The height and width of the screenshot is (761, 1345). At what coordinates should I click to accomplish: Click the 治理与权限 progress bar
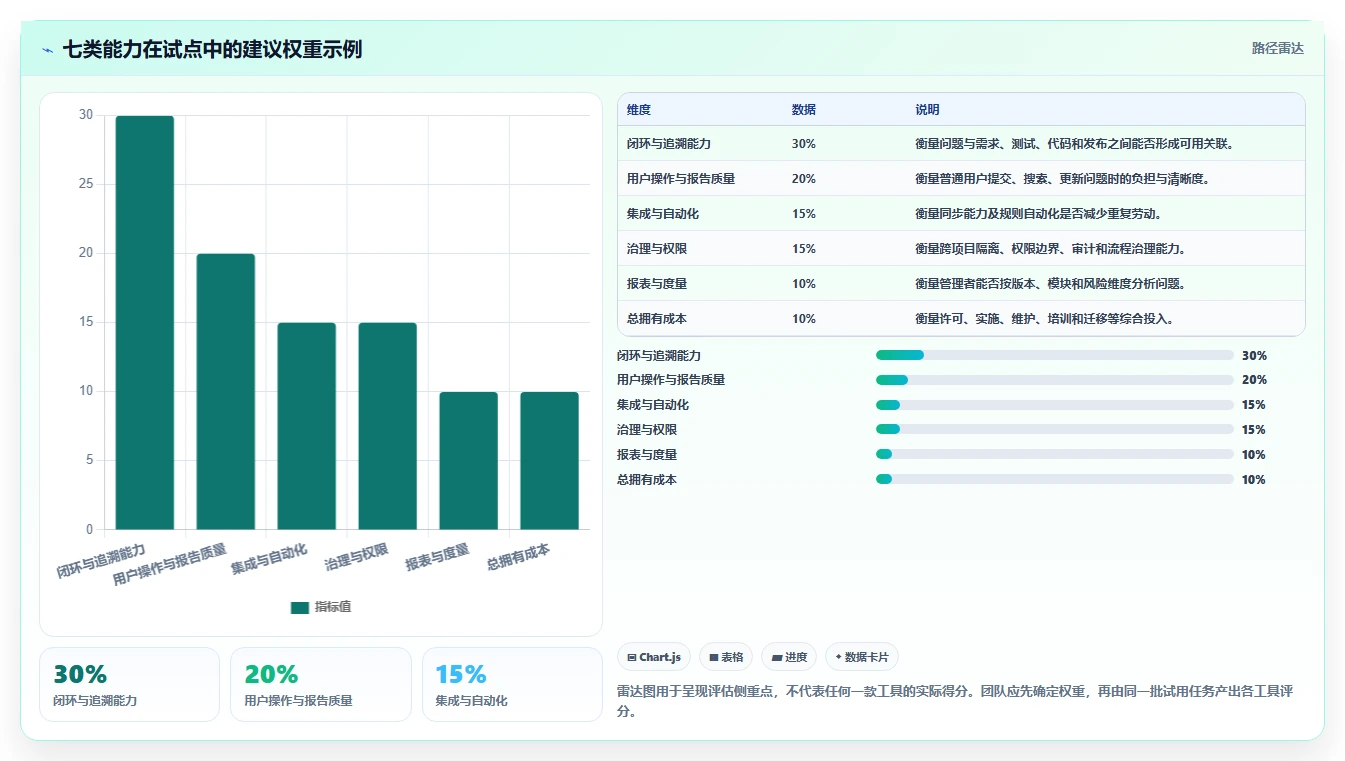[1055, 430]
